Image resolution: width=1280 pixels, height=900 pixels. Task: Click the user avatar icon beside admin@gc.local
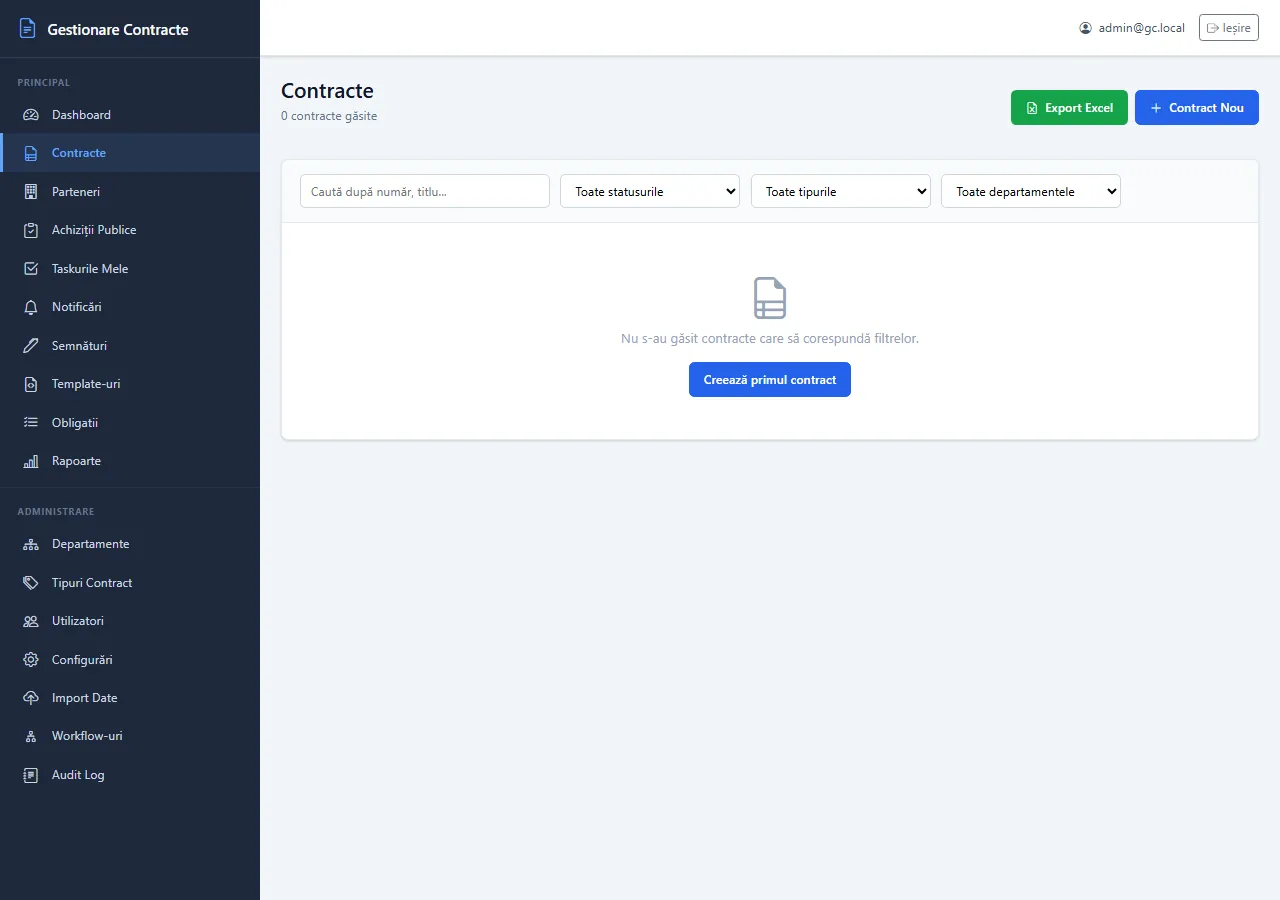point(1086,28)
